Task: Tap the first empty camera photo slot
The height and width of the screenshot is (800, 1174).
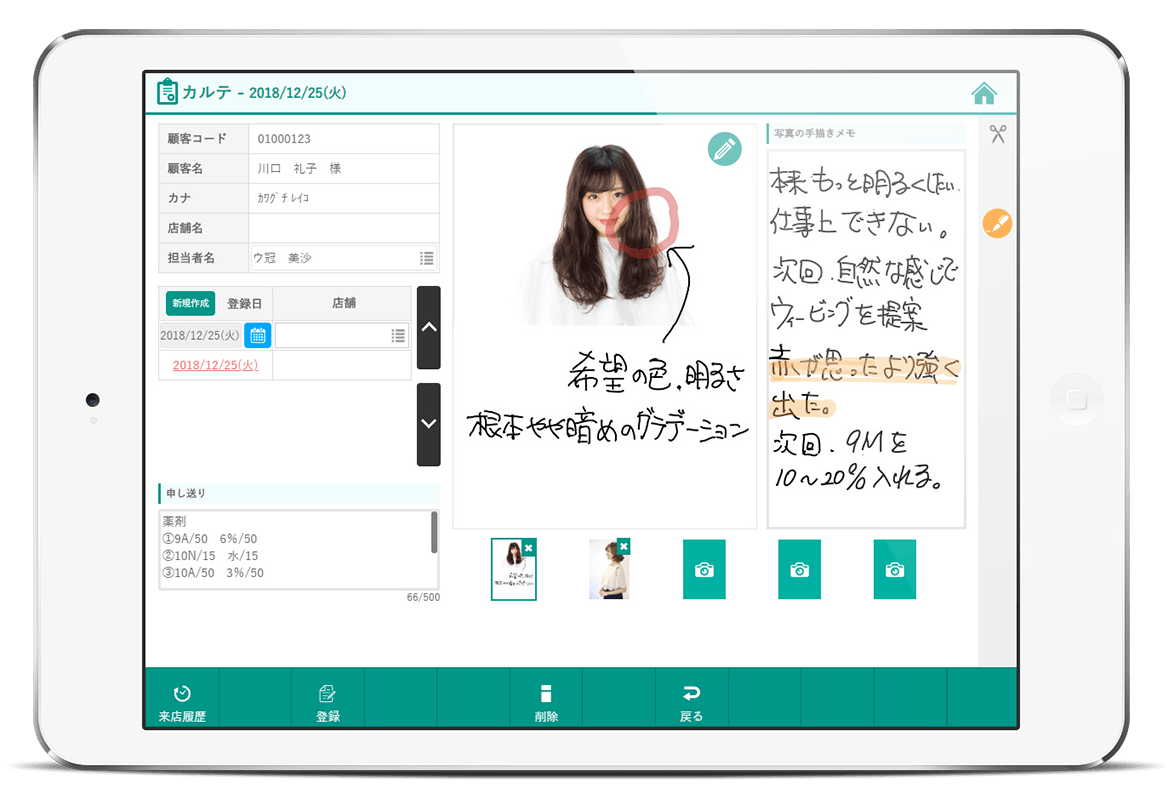Action: (x=704, y=569)
